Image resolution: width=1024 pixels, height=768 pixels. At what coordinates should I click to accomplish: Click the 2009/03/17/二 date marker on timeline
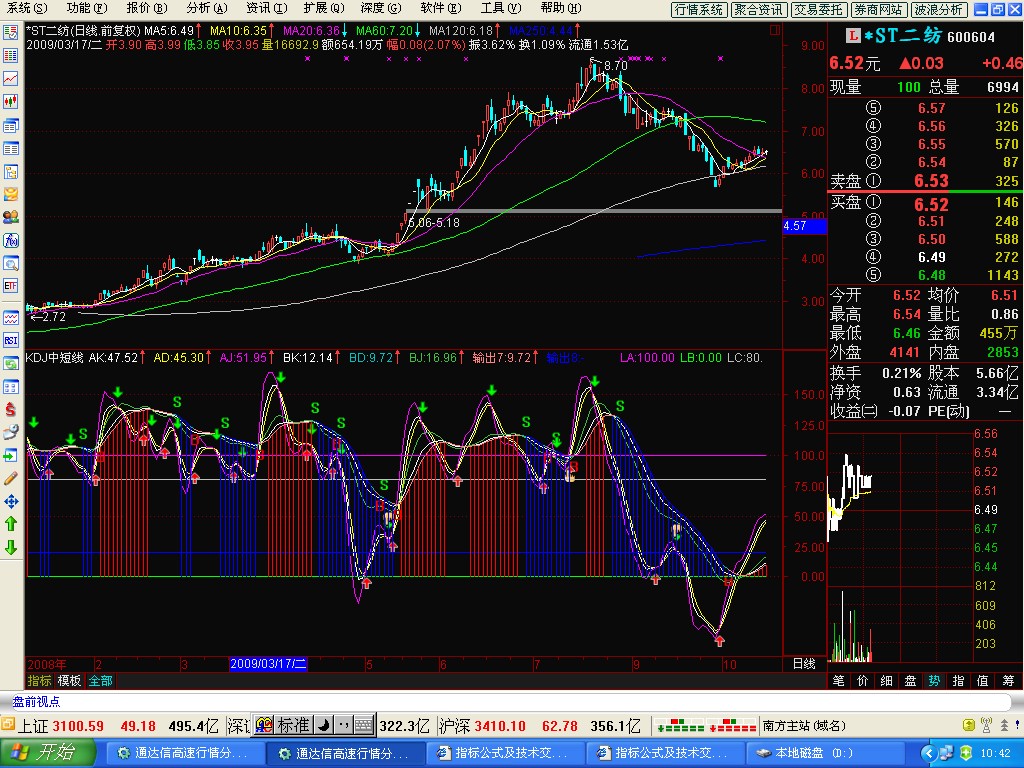268,664
